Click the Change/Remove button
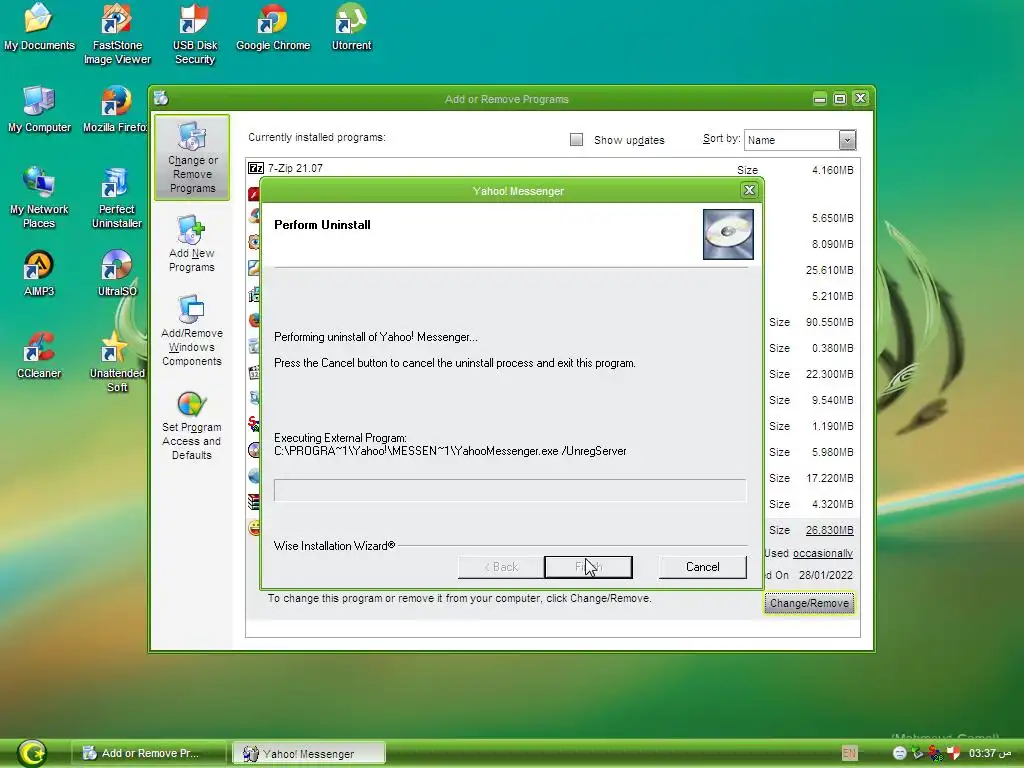Image resolution: width=1024 pixels, height=768 pixels. pos(809,603)
